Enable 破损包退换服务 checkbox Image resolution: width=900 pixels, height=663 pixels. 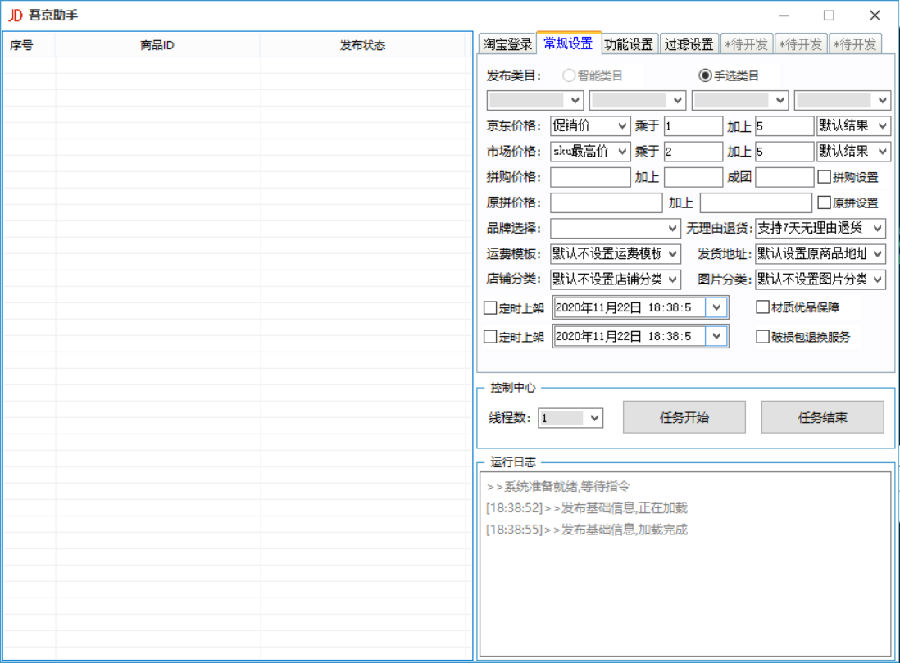tap(763, 337)
